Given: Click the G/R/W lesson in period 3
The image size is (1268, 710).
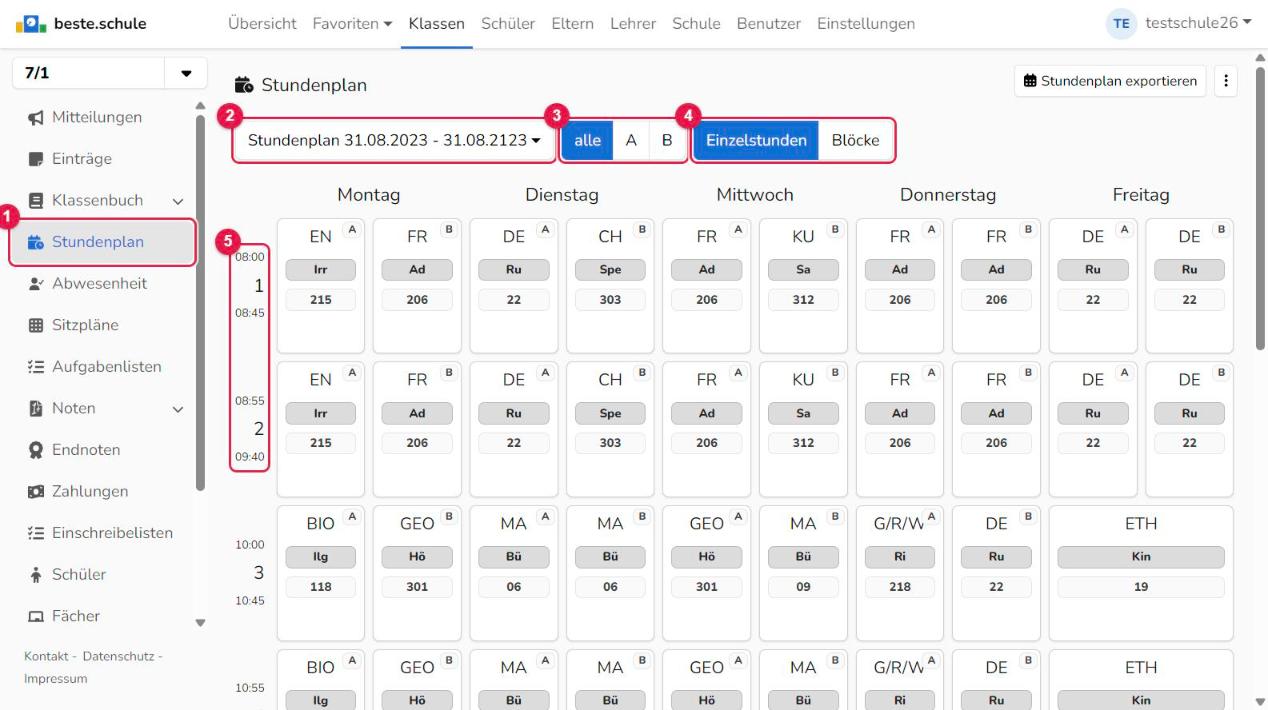Looking at the screenshot, I should point(900,573).
